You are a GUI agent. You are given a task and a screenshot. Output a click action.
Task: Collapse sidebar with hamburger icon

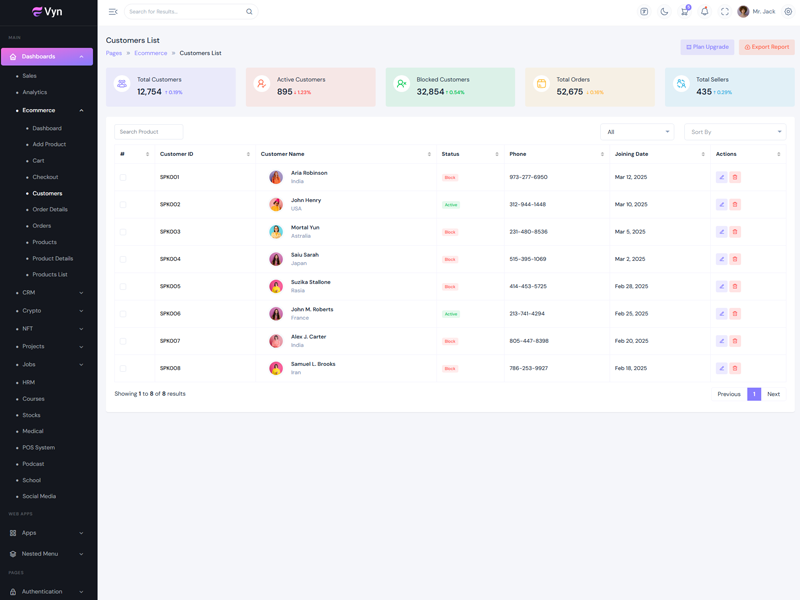pos(113,12)
